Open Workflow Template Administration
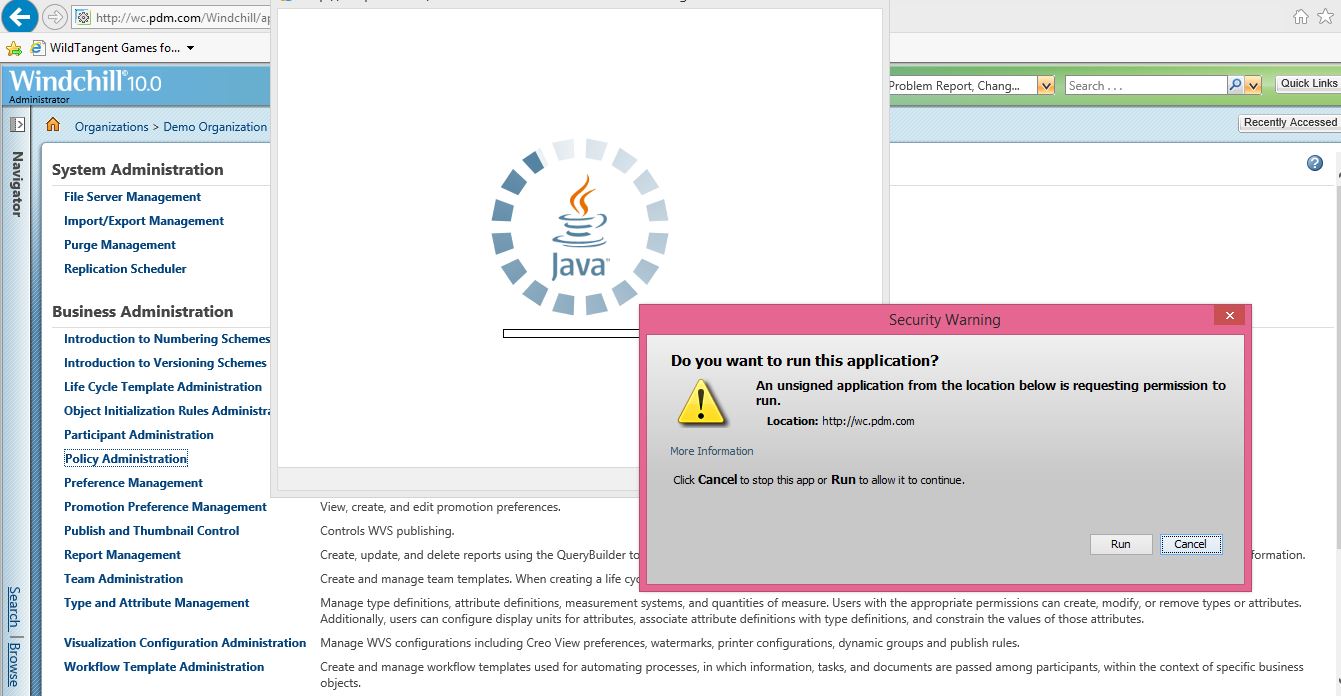Screen dimensions: 1341x696 pyautogui.click(x=164, y=667)
